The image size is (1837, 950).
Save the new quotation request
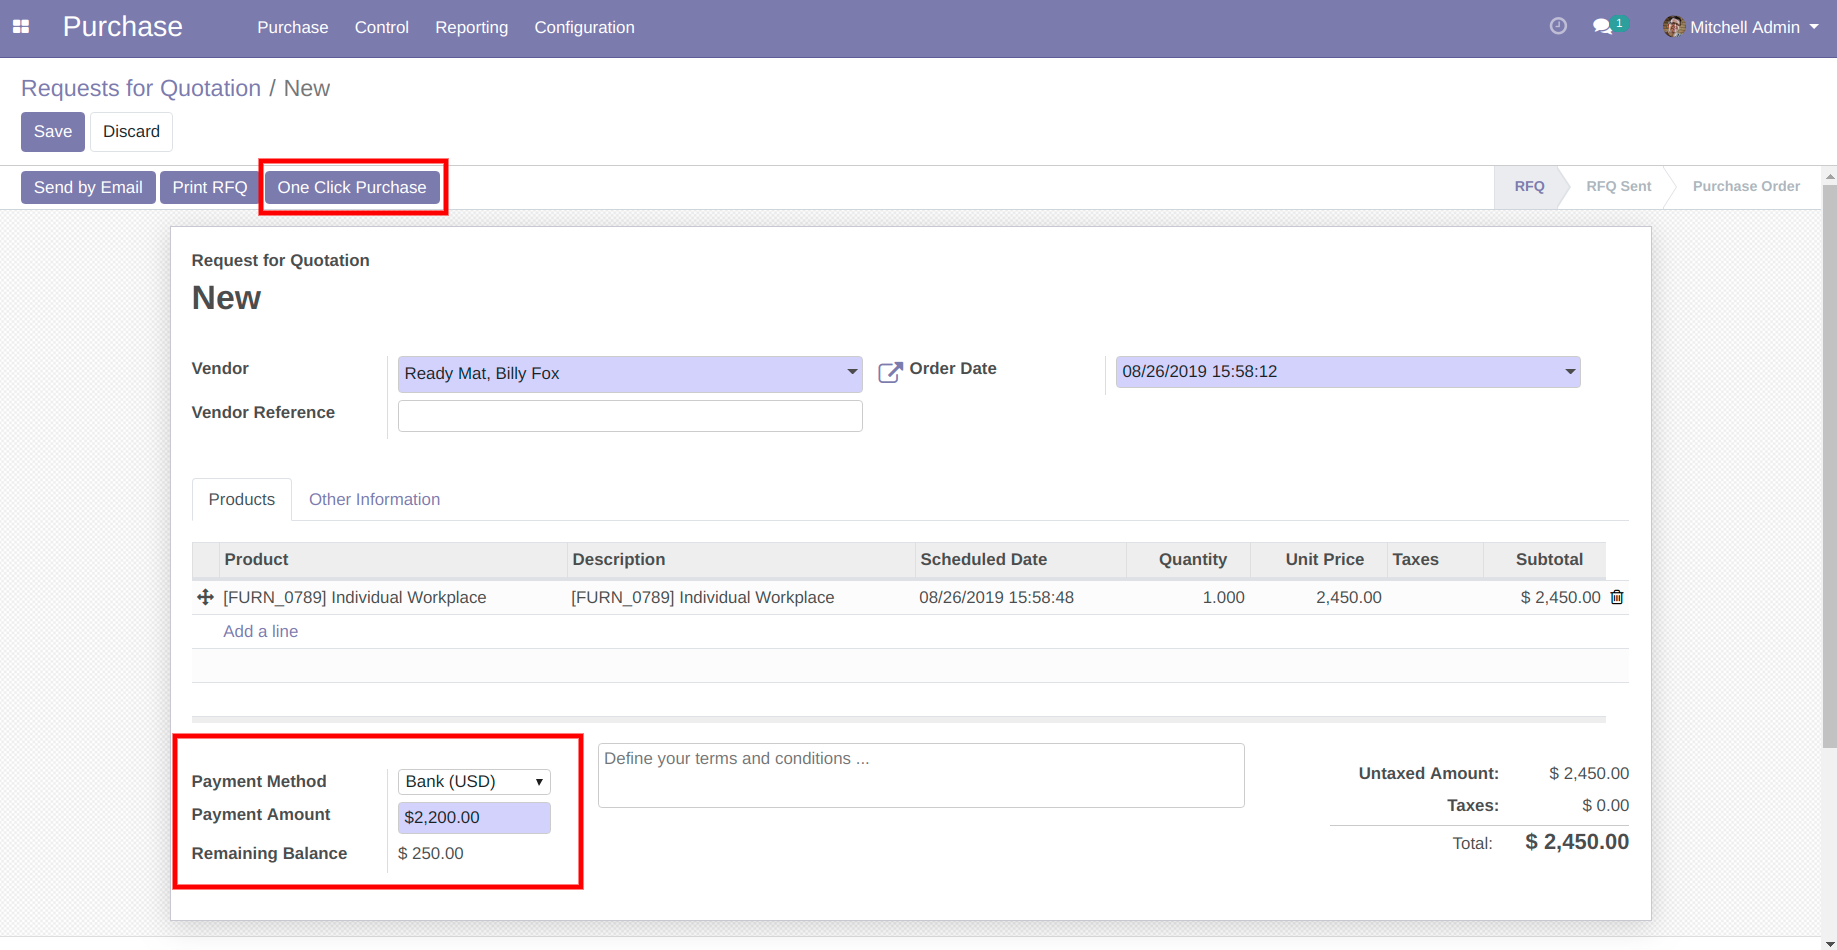(53, 131)
